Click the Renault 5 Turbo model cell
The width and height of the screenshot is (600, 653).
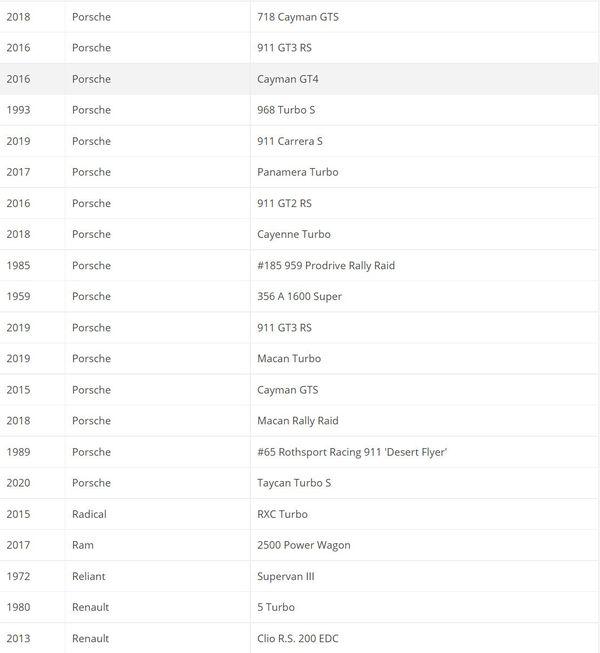pyautogui.click(x=424, y=607)
